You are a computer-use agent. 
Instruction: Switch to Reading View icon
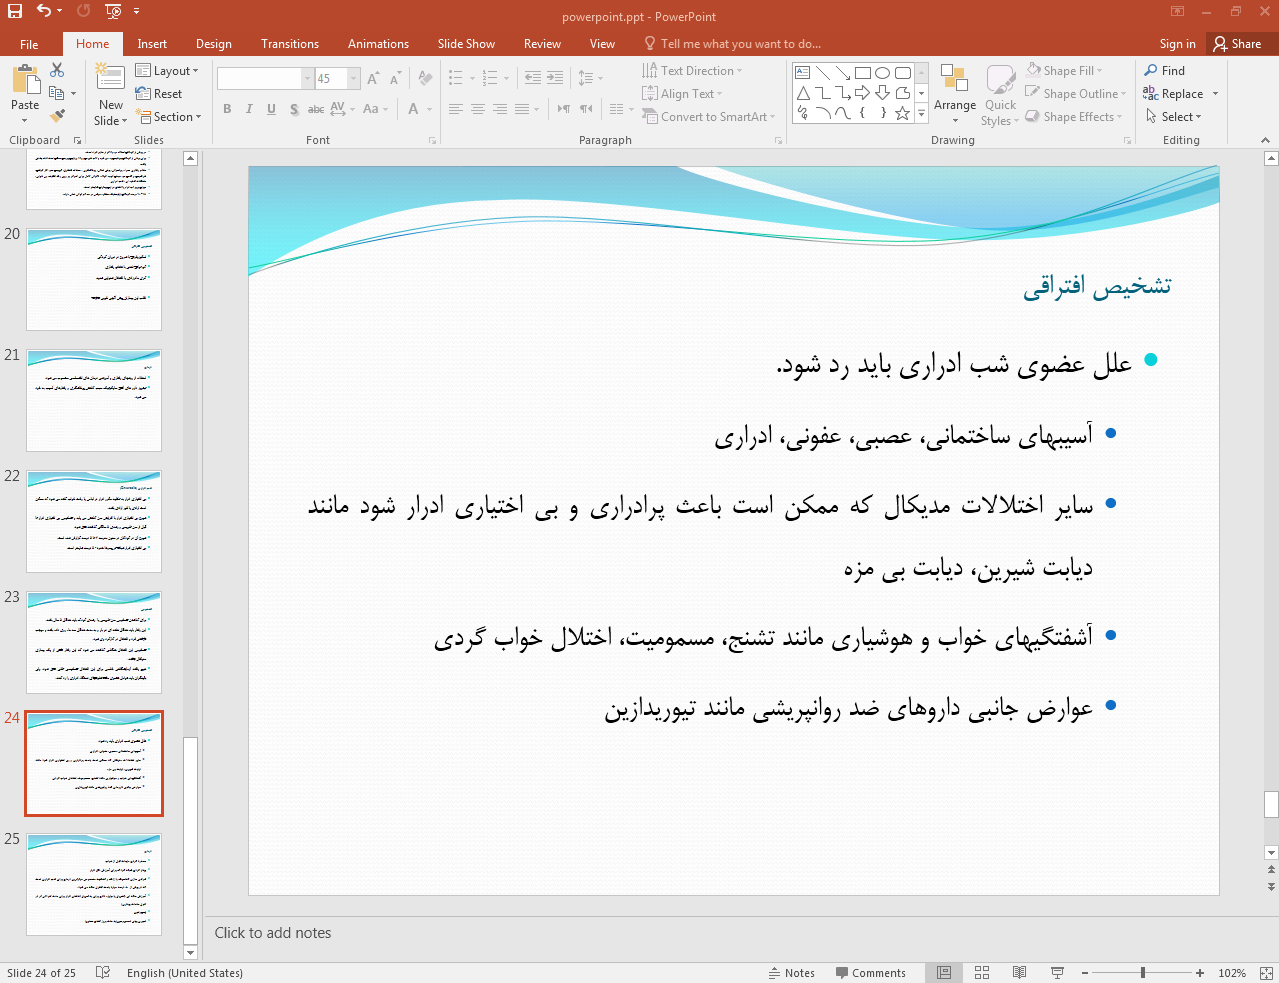coord(1019,972)
